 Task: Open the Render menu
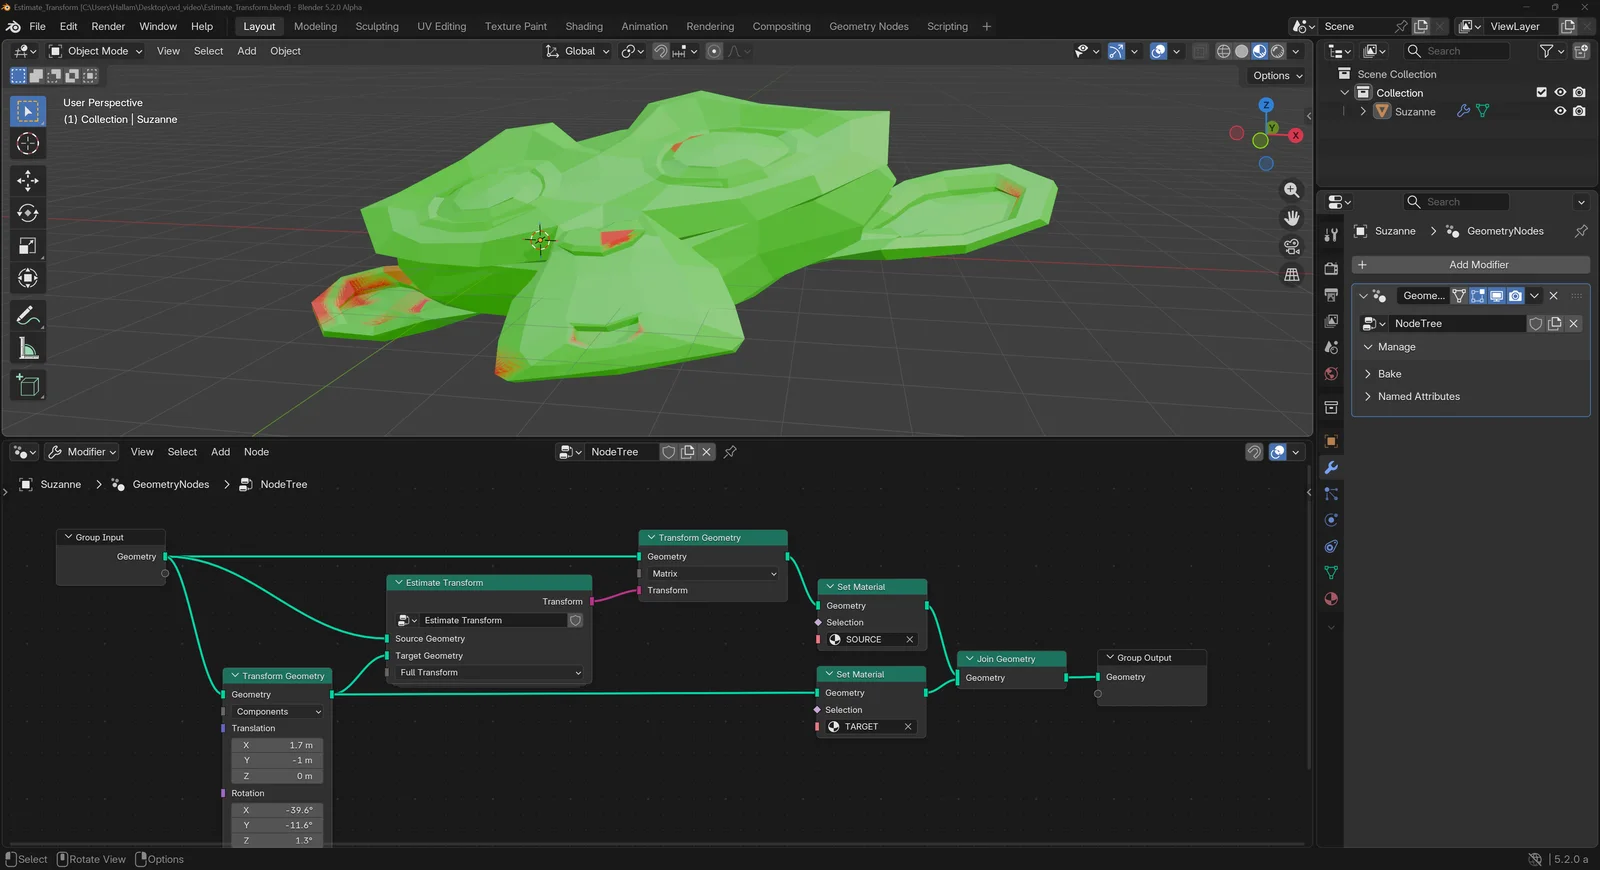[108, 26]
